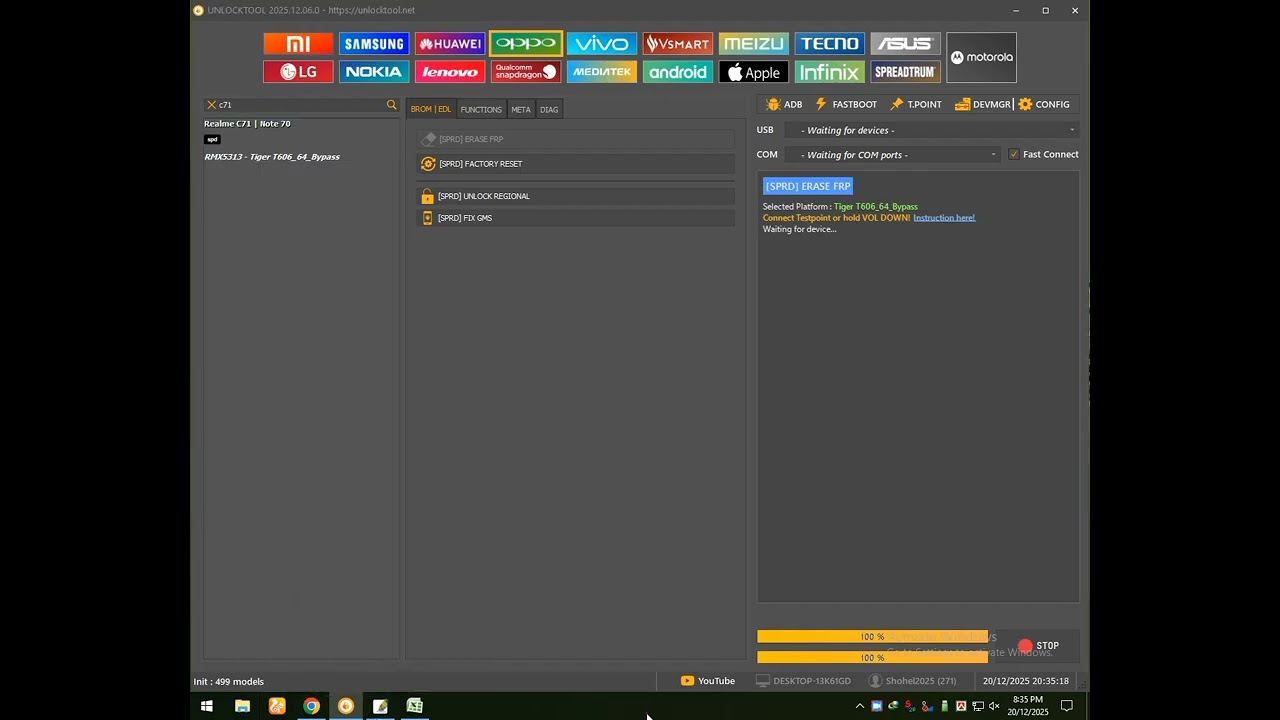Select the Apple brand logo
Image resolution: width=1280 pixels, height=720 pixels.
(x=754, y=72)
